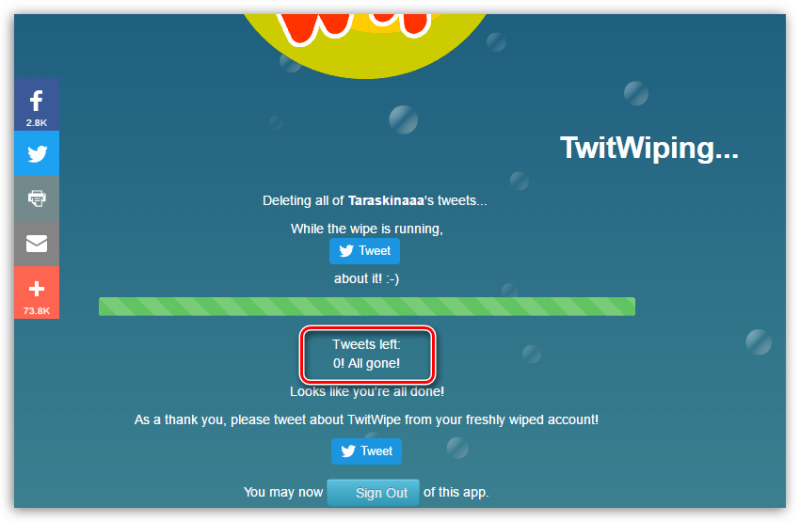
Task: Click the bold Taraskinaaa username
Action: pyautogui.click(x=386, y=201)
